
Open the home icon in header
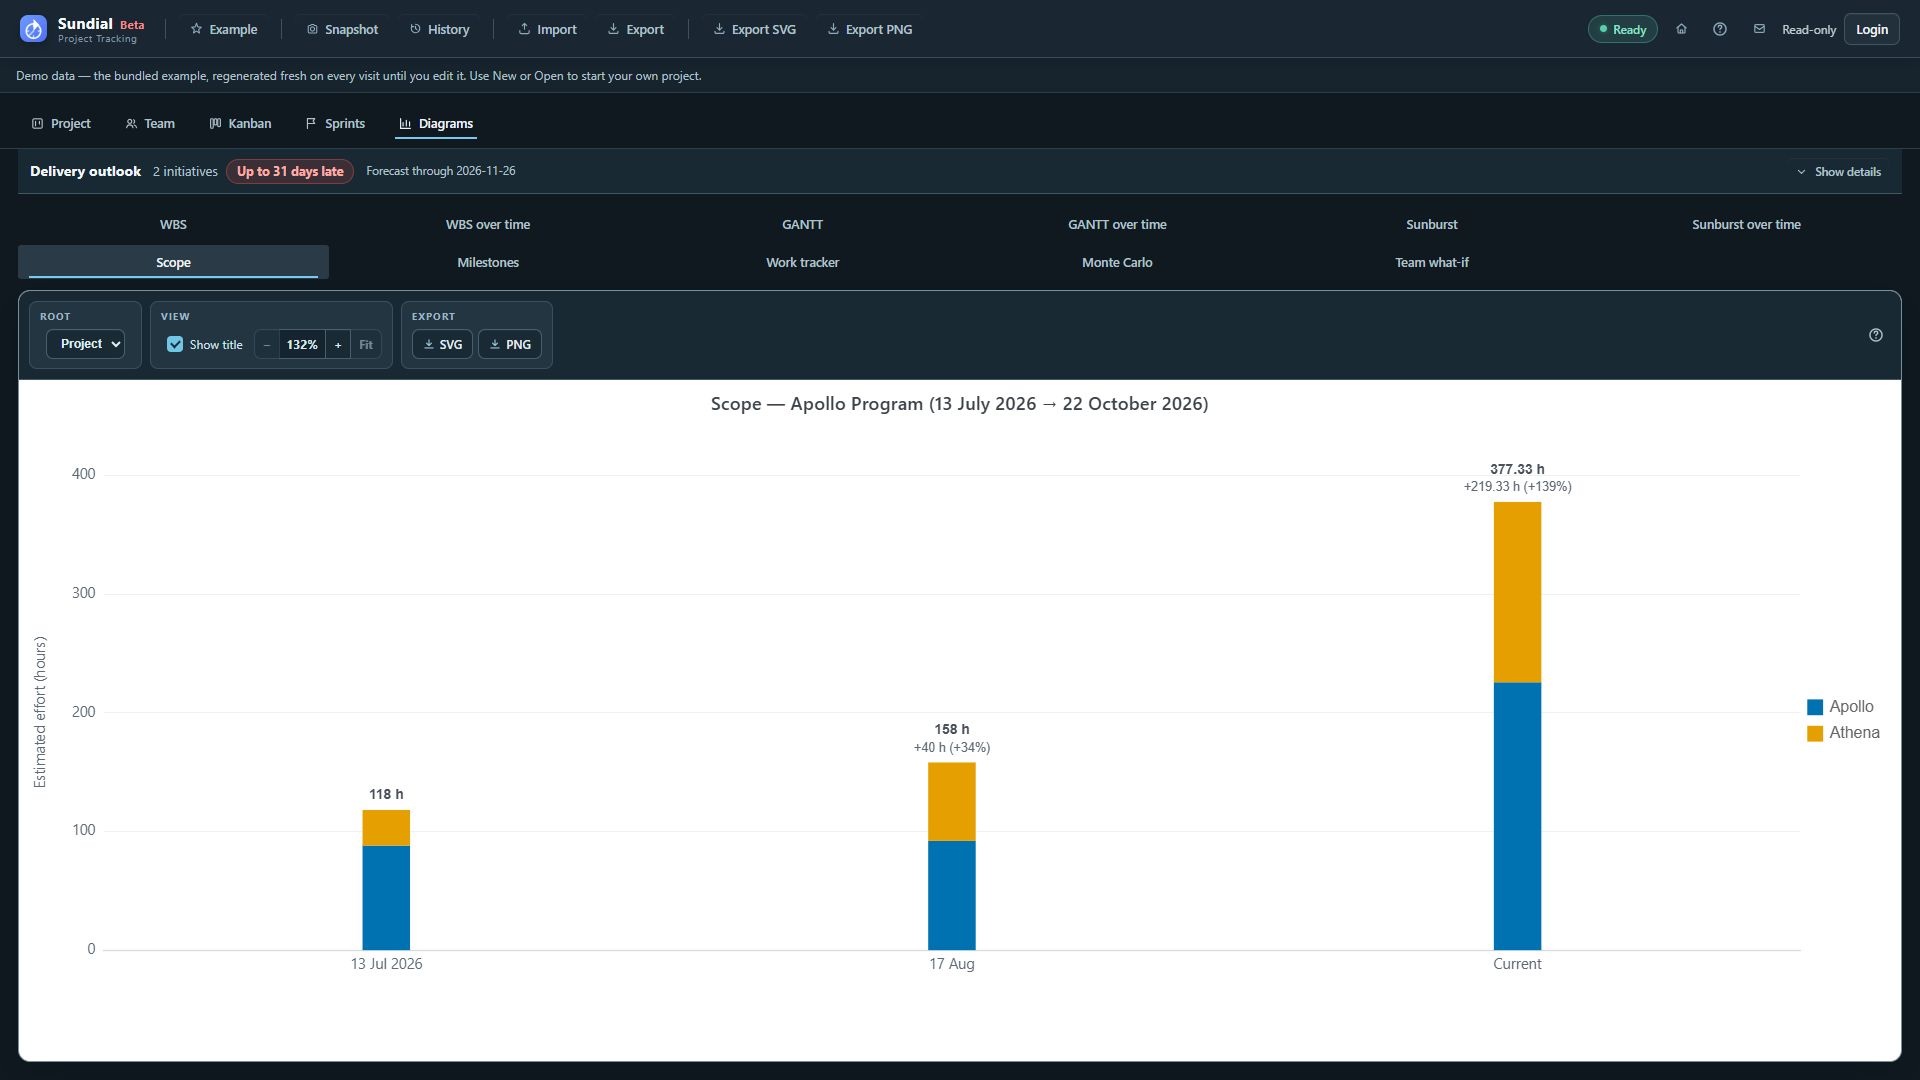[1681, 29]
